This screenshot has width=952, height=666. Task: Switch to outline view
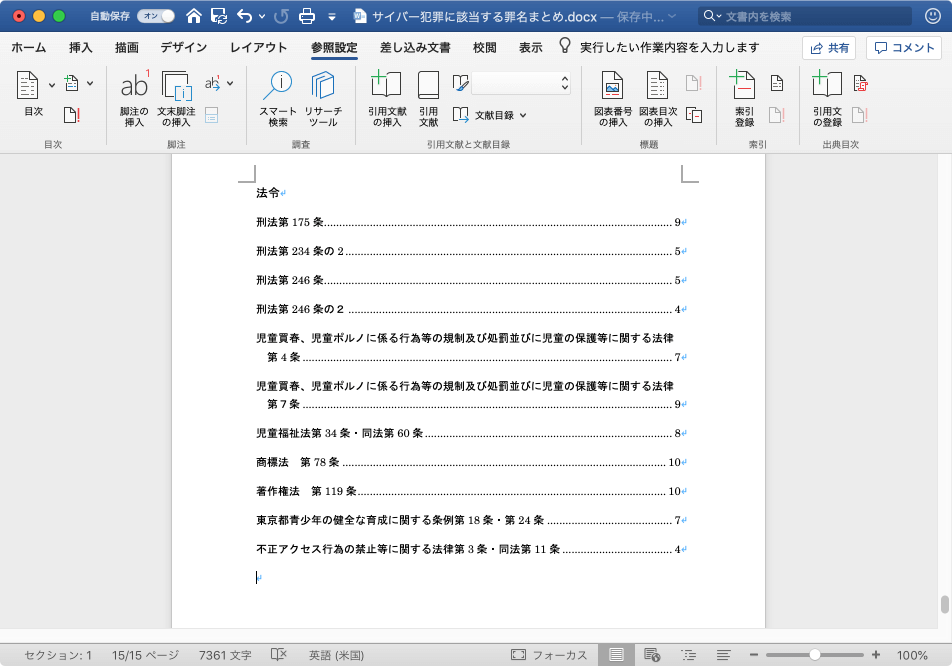pos(688,654)
